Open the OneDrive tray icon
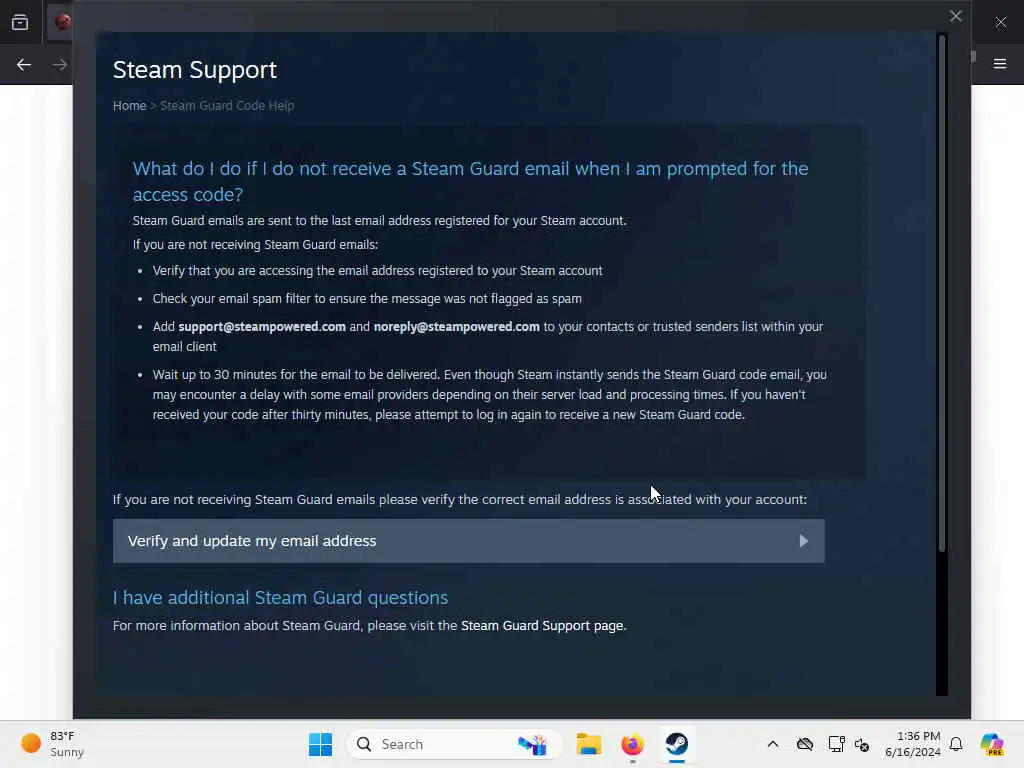Screen dimensions: 1024x768 (x=805, y=744)
